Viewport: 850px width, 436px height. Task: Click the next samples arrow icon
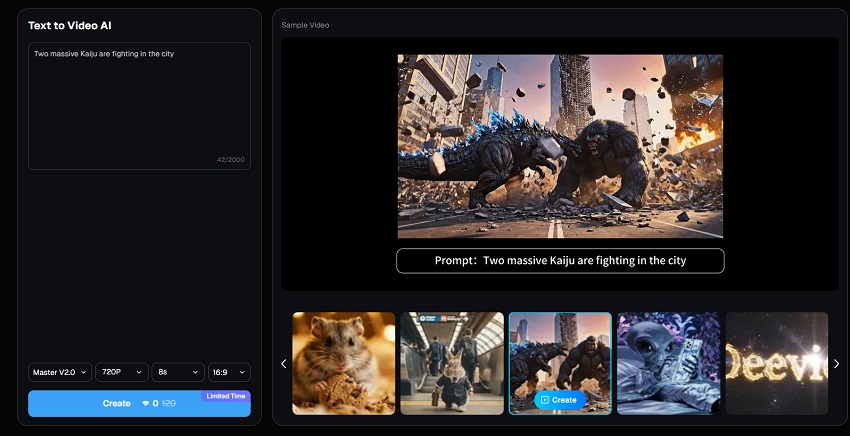tap(836, 364)
